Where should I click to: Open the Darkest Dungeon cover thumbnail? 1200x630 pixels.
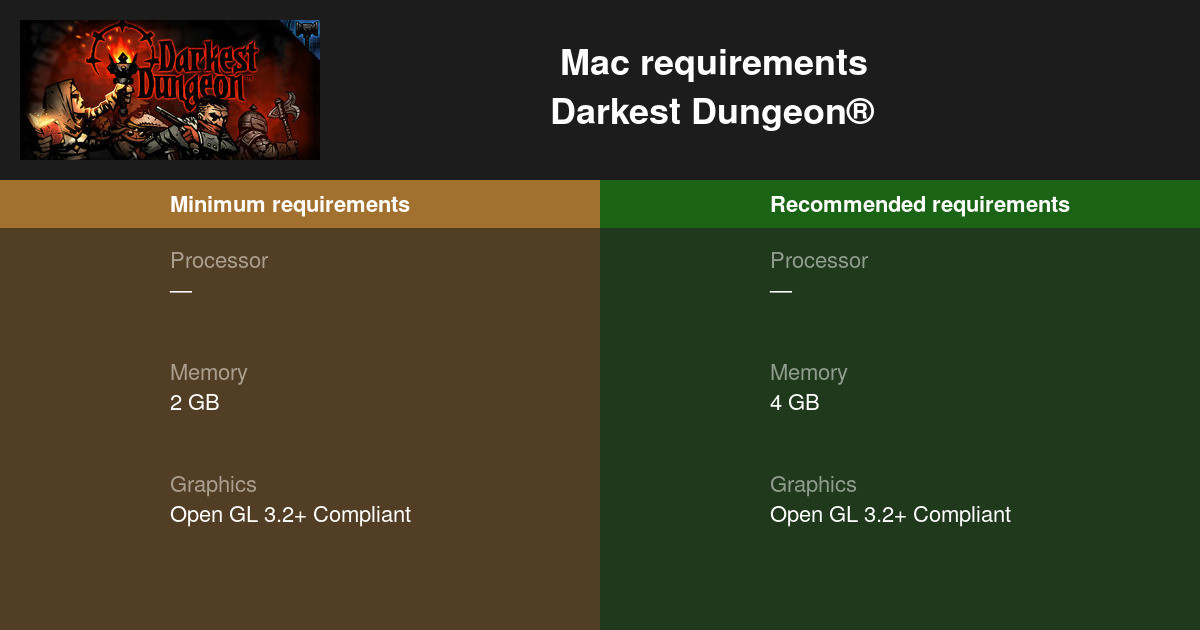[170, 90]
